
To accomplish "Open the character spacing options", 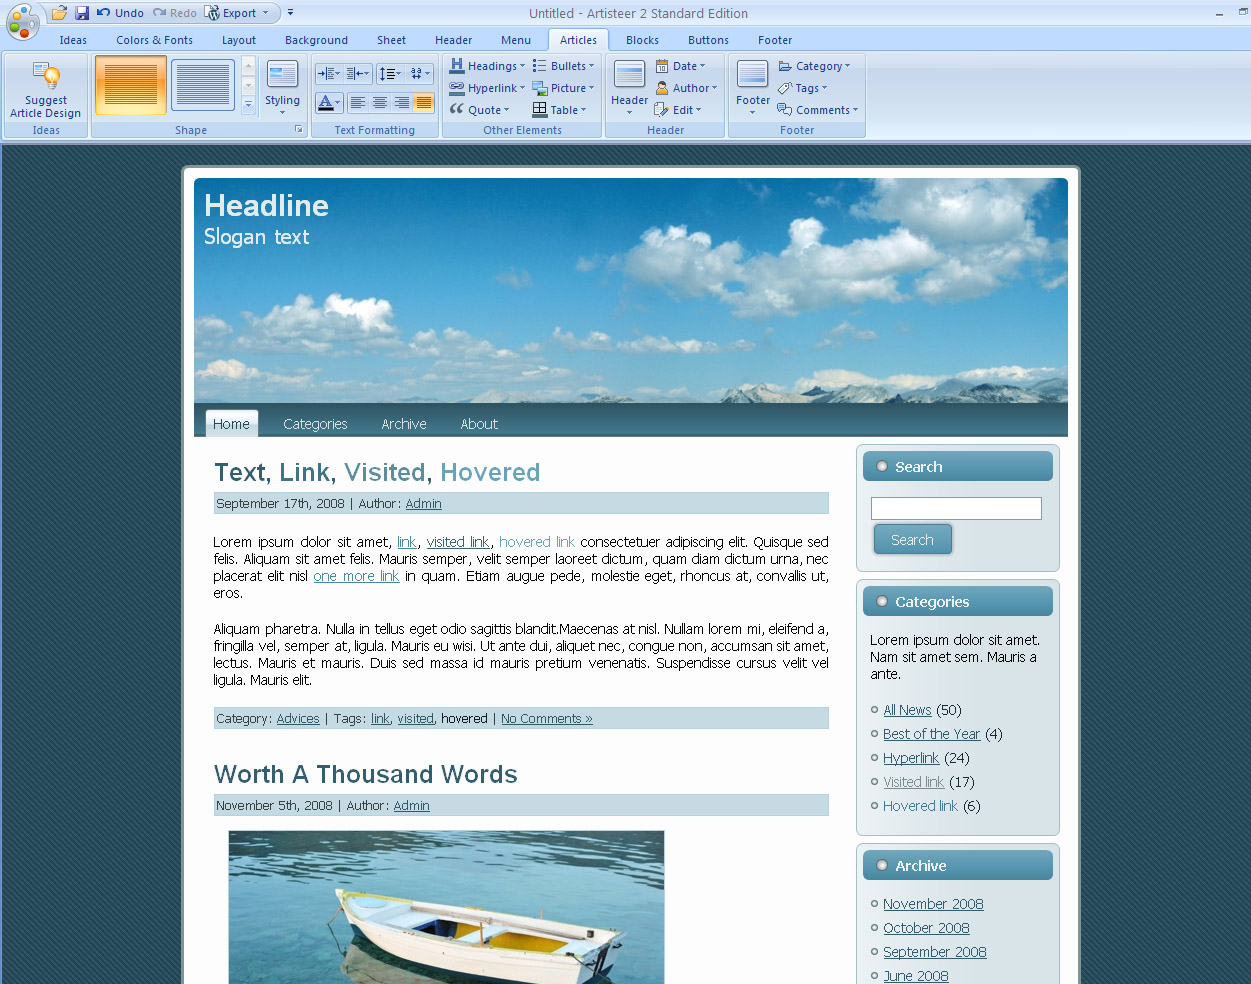I will [420, 73].
